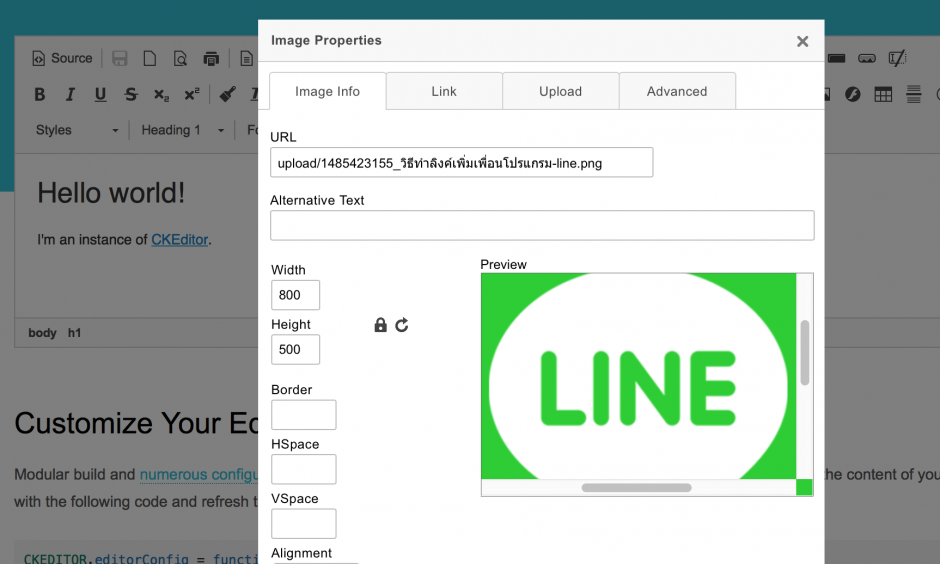
Task: Open the Styles dropdown
Action: pyautogui.click(x=76, y=130)
